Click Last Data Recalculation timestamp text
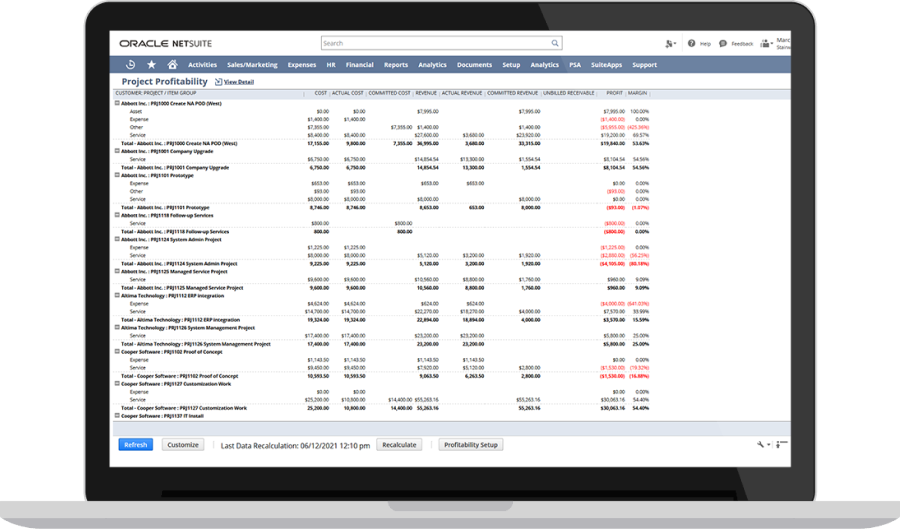Viewport: 900px width, 529px height. [296, 445]
